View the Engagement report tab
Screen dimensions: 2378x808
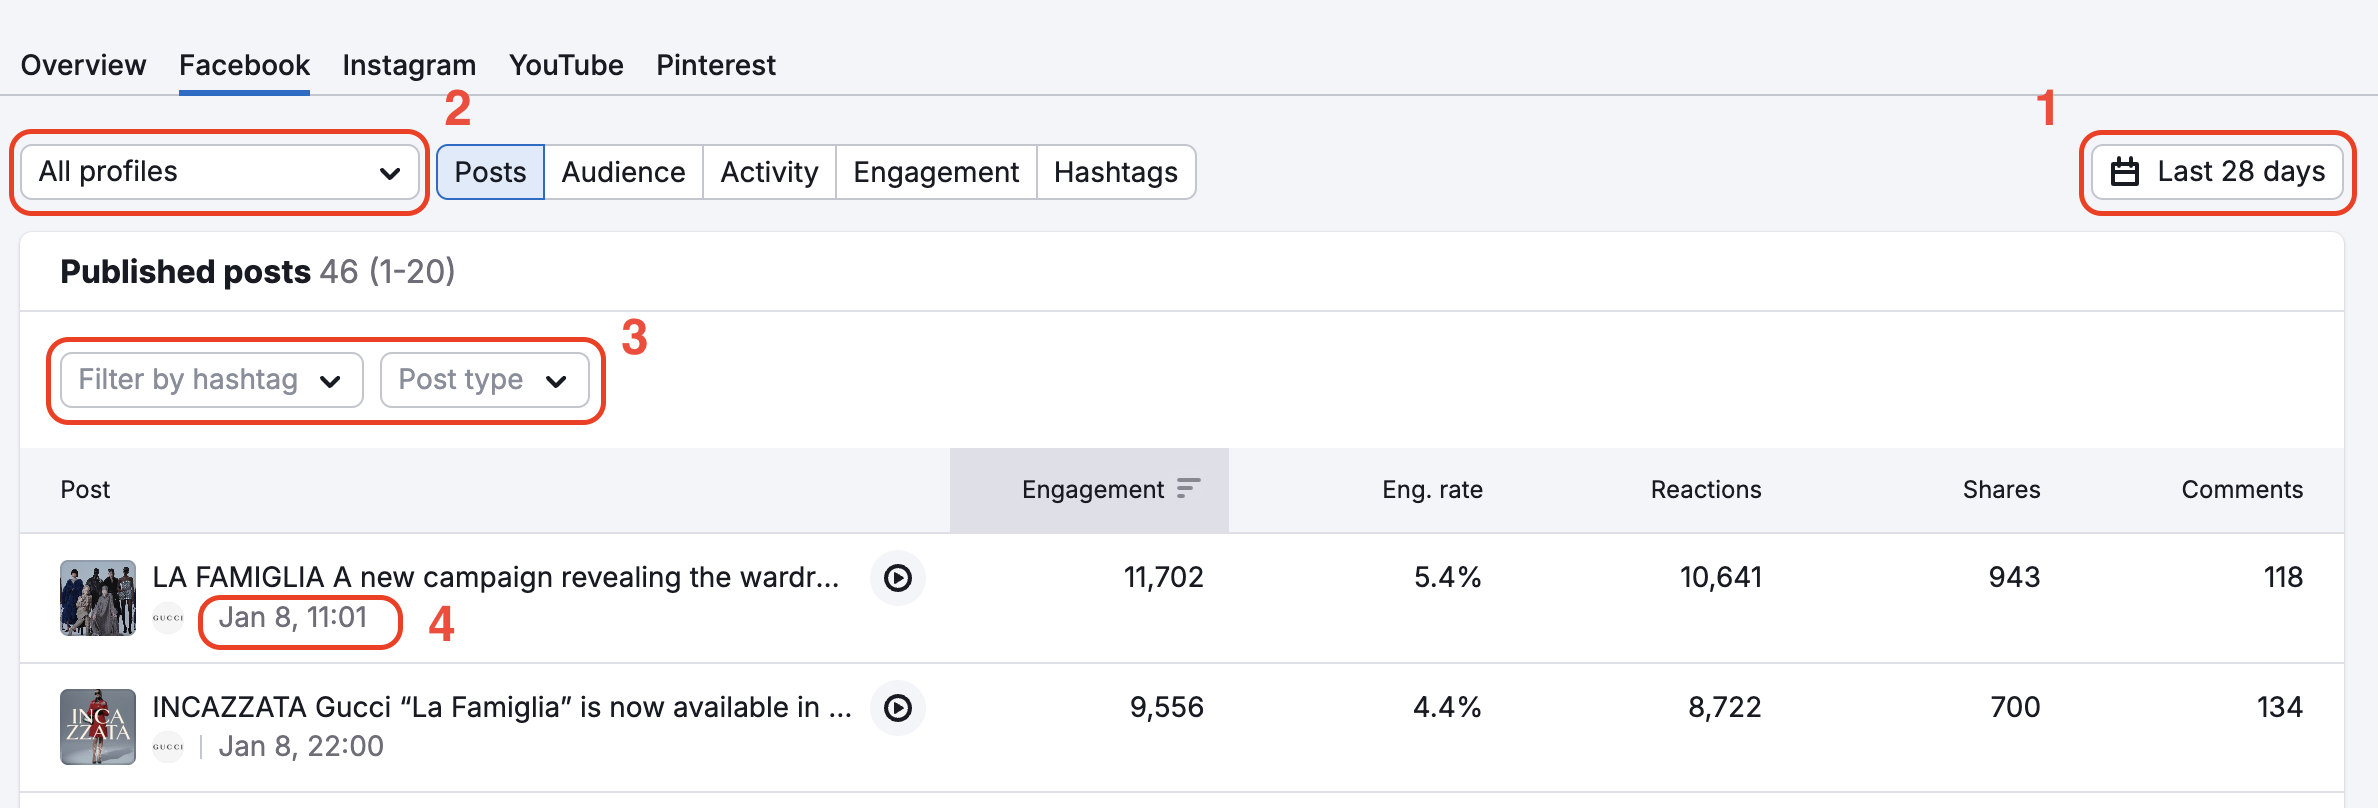936,172
